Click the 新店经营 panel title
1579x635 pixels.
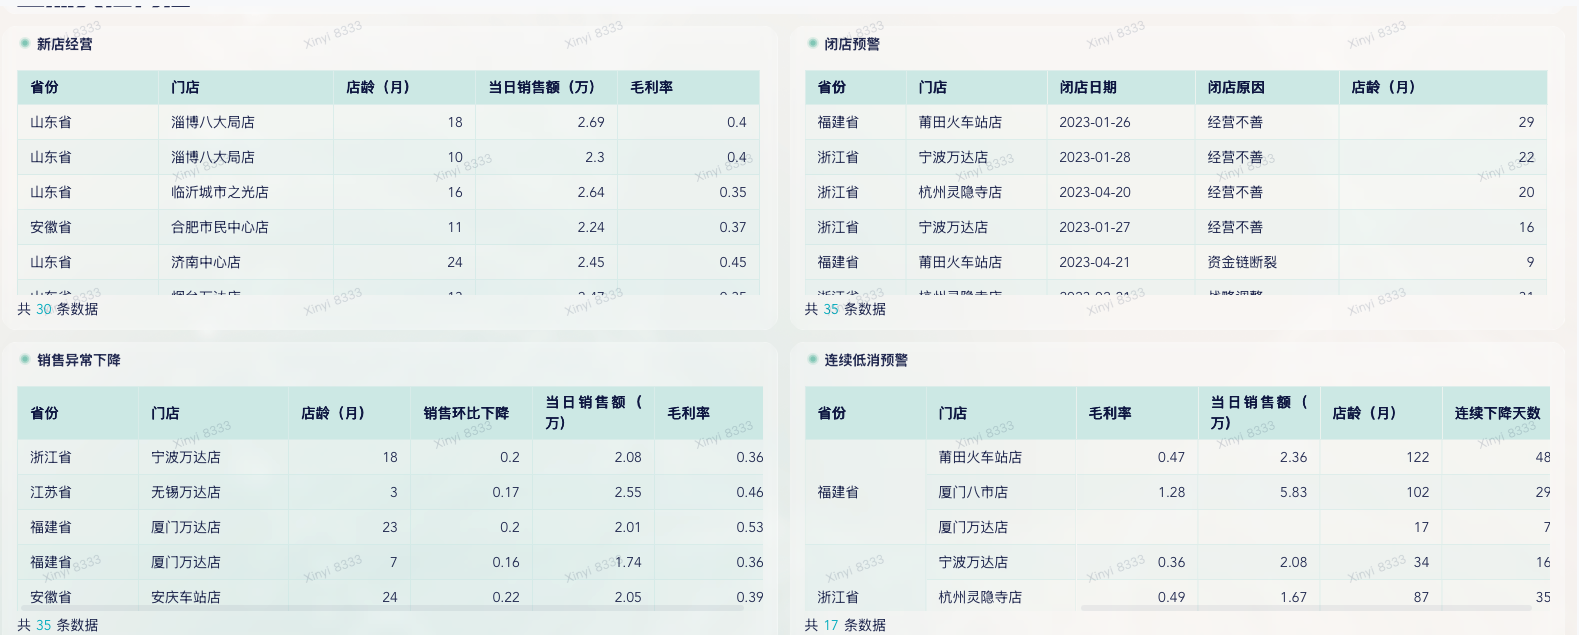pyautogui.click(x=65, y=44)
